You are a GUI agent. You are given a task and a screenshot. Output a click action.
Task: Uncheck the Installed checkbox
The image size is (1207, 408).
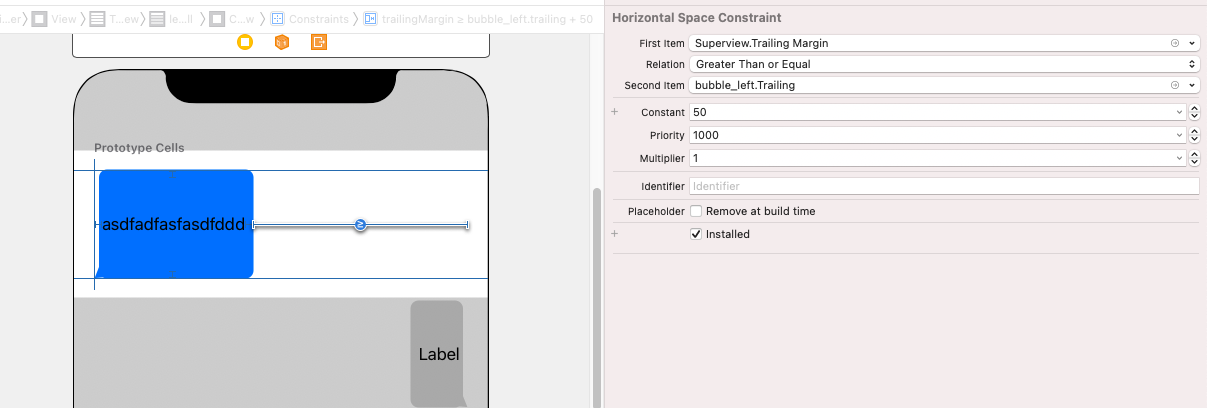coord(696,234)
